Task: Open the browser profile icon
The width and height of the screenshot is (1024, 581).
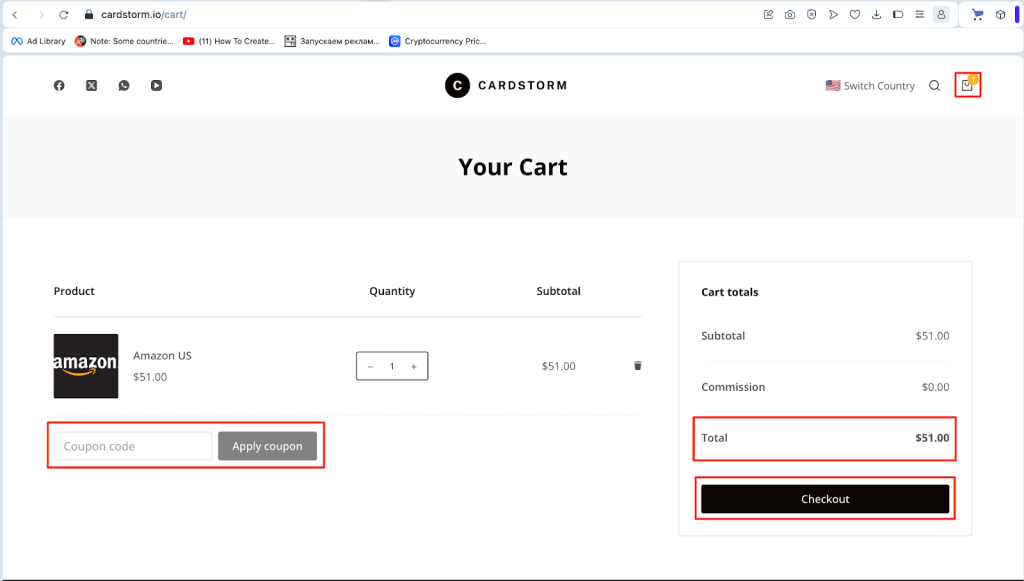Action: [941, 14]
